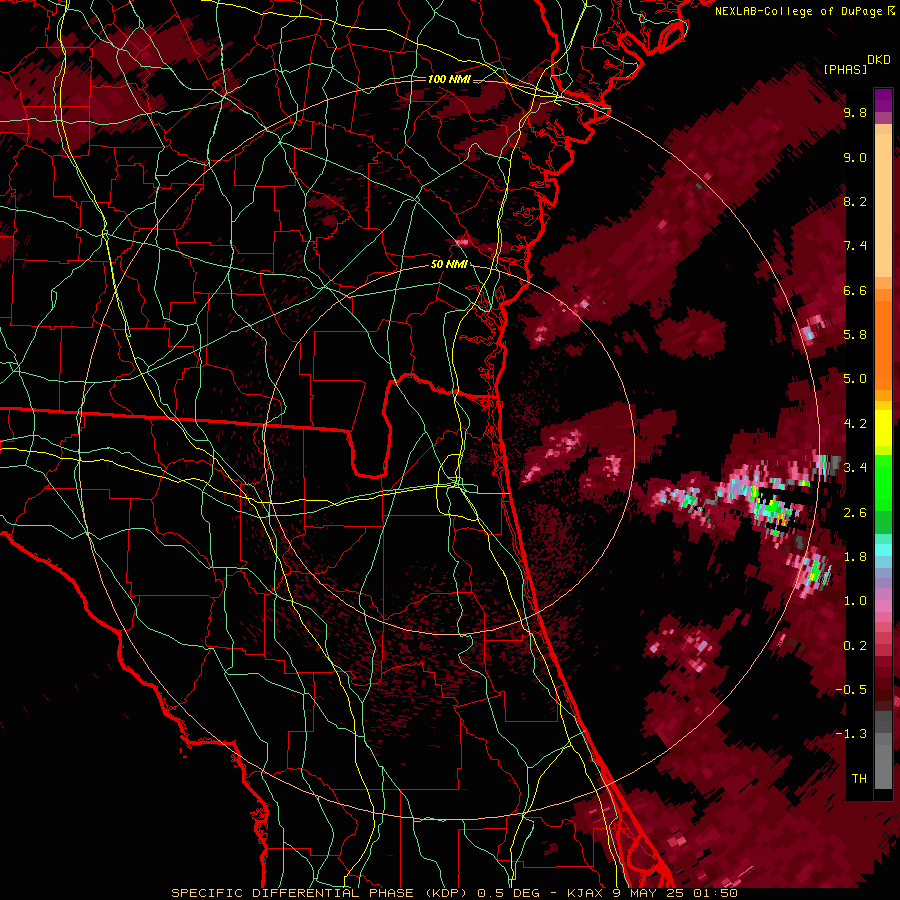Select the 0.2 scale value
This screenshot has height=900, width=900.
[x=855, y=646]
